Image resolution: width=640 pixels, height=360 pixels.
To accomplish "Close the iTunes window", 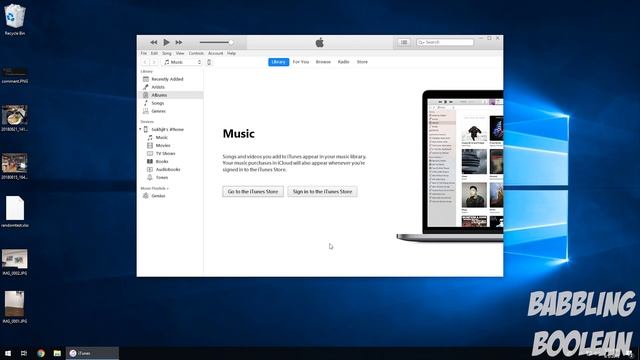I will (498, 38).
